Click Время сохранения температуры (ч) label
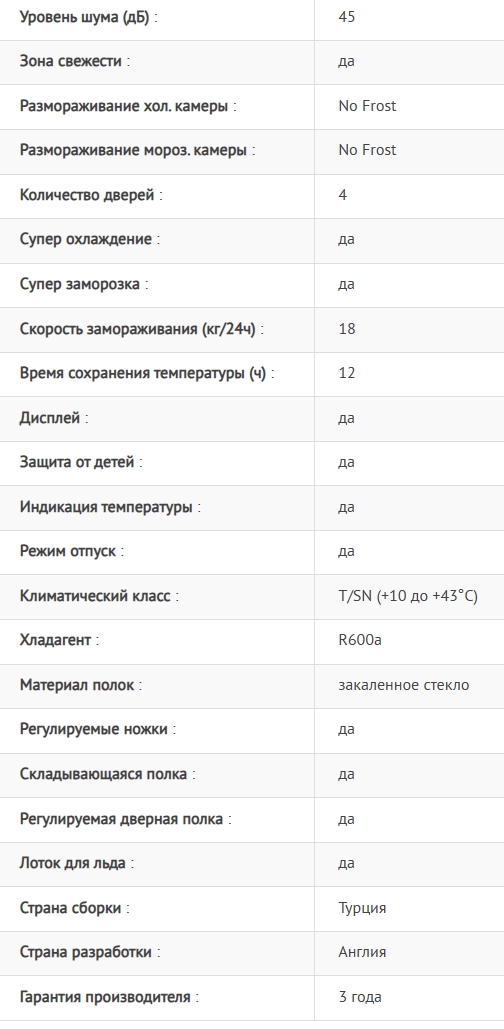 point(147,373)
